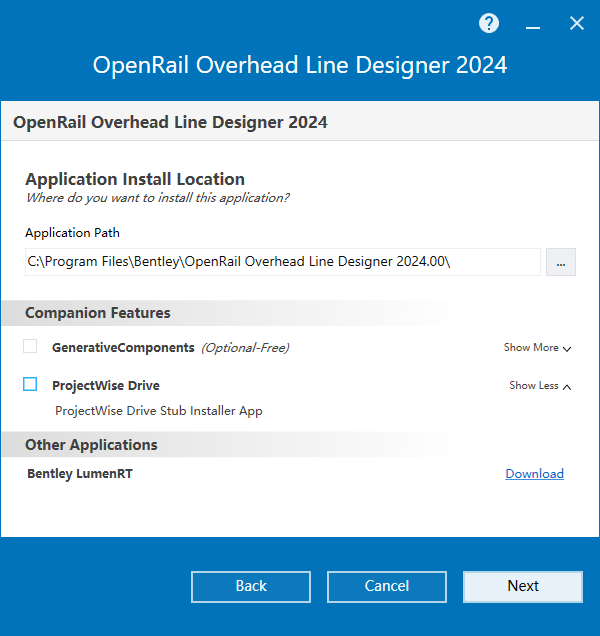Screen dimensions: 600x636
Task: Cancel the installation
Action: pyautogui.click(x=387, y=587)
